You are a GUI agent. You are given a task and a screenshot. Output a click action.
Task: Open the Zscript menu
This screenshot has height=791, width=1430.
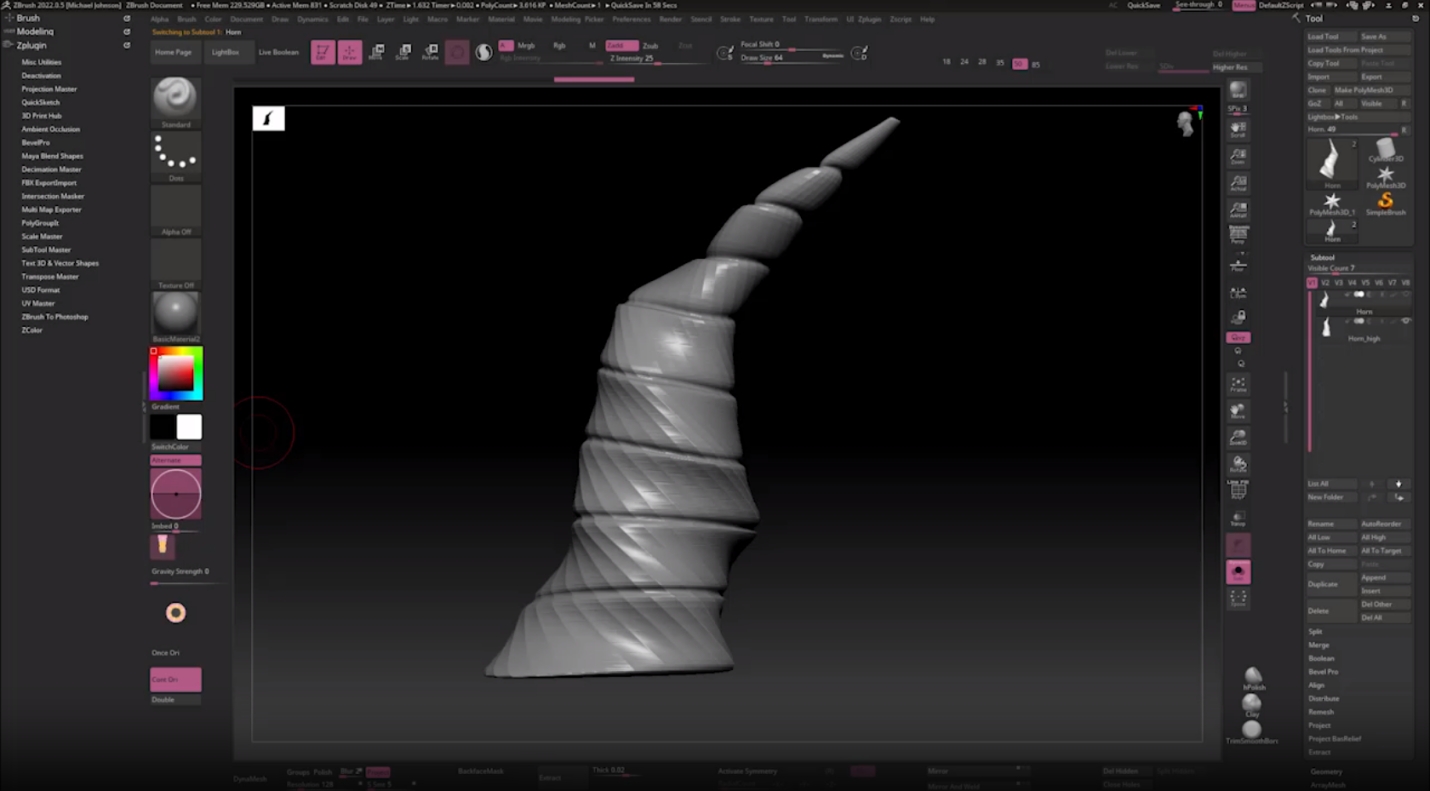point(901,19)
